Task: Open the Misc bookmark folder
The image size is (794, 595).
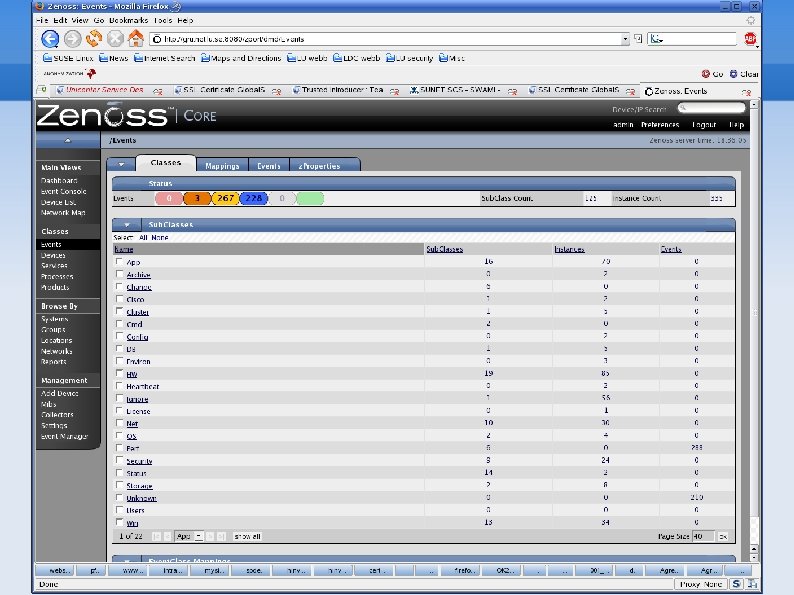Action: pos(452,58)
